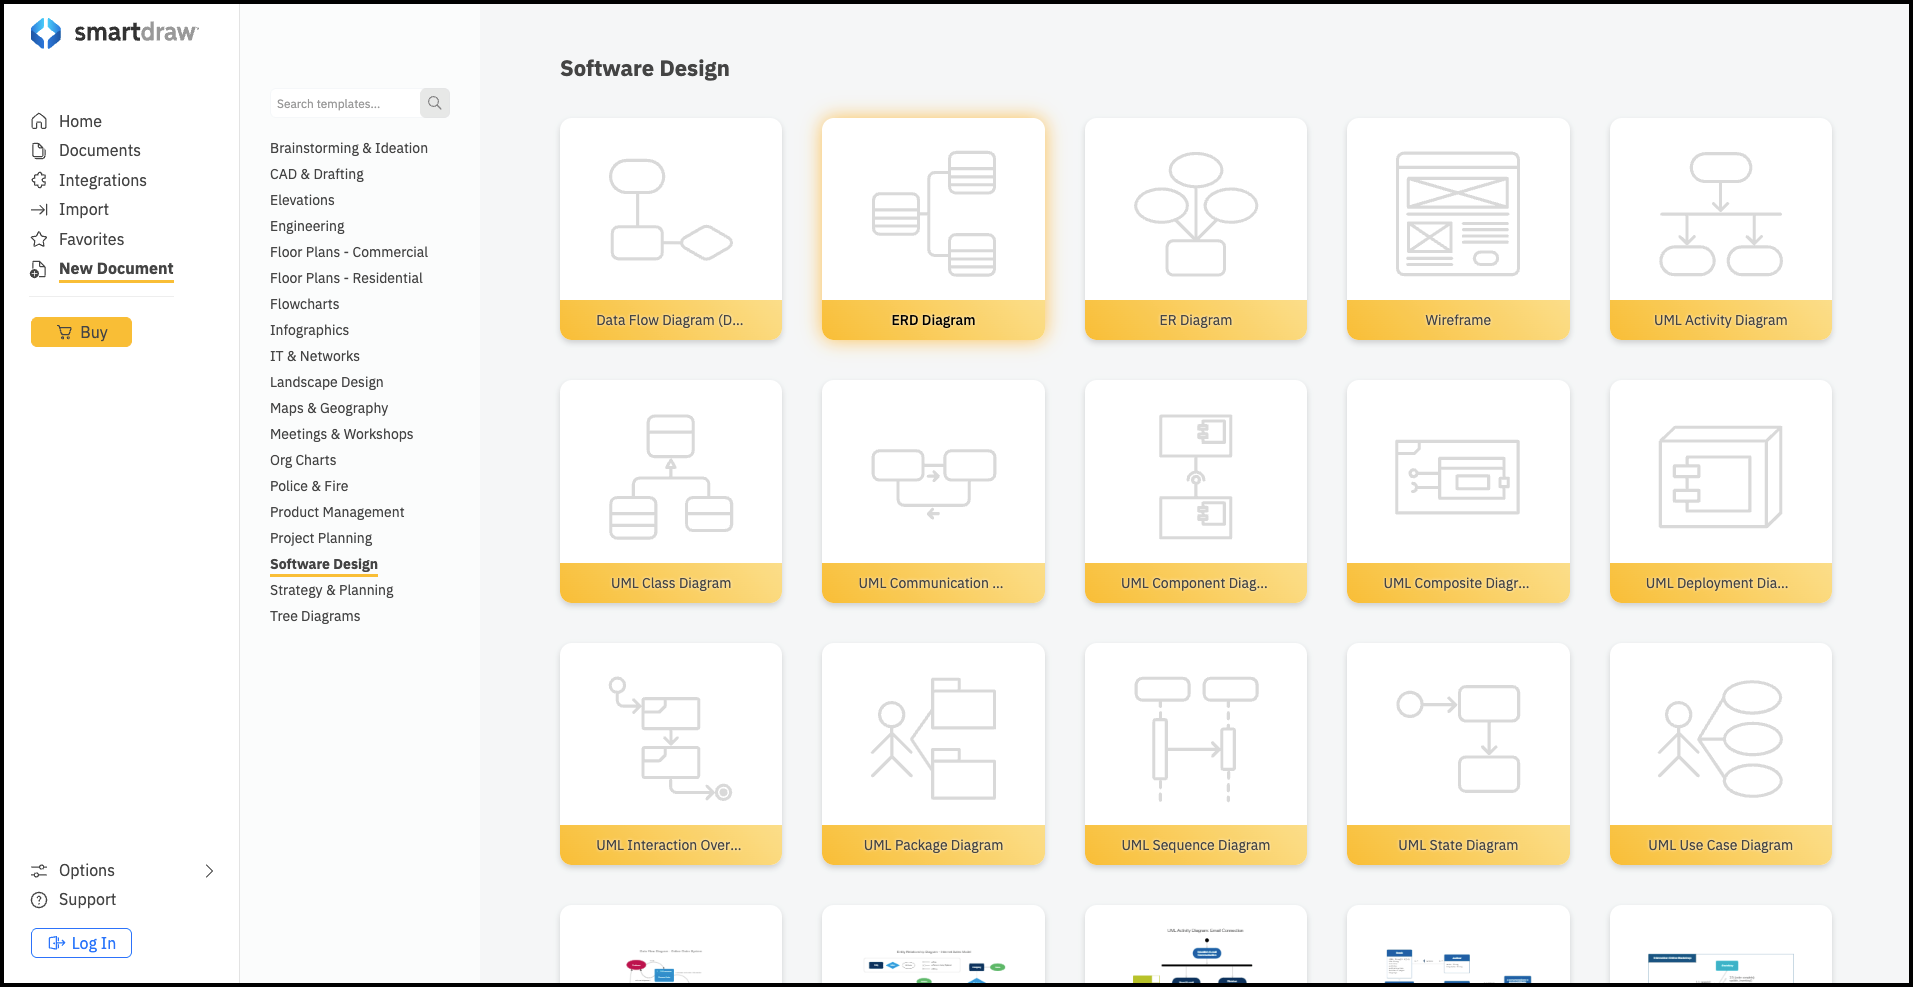Click the Favorites star icon
Screen dimensions: 1913x987
39,239
